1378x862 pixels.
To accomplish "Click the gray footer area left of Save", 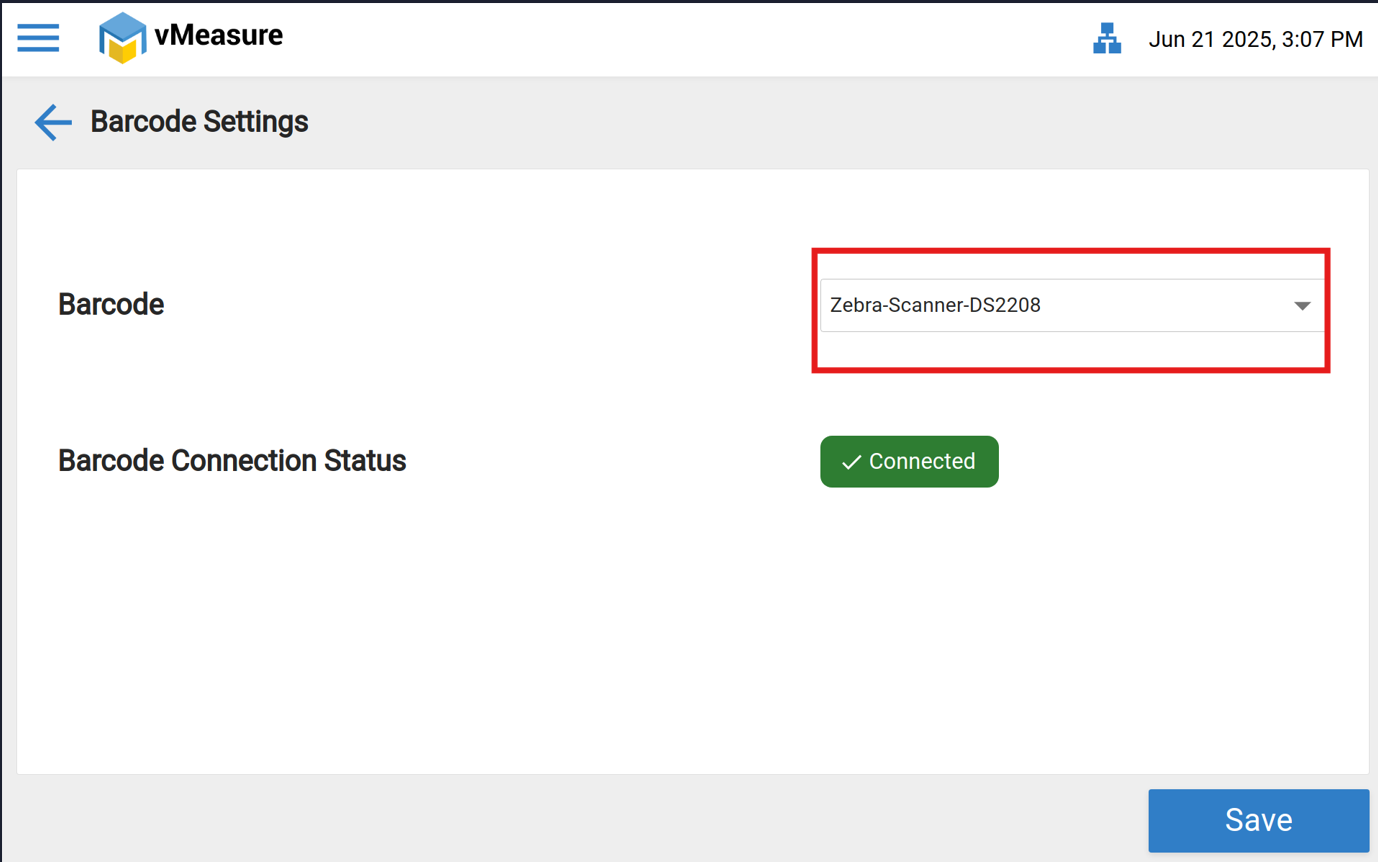I will click(600, 820).
